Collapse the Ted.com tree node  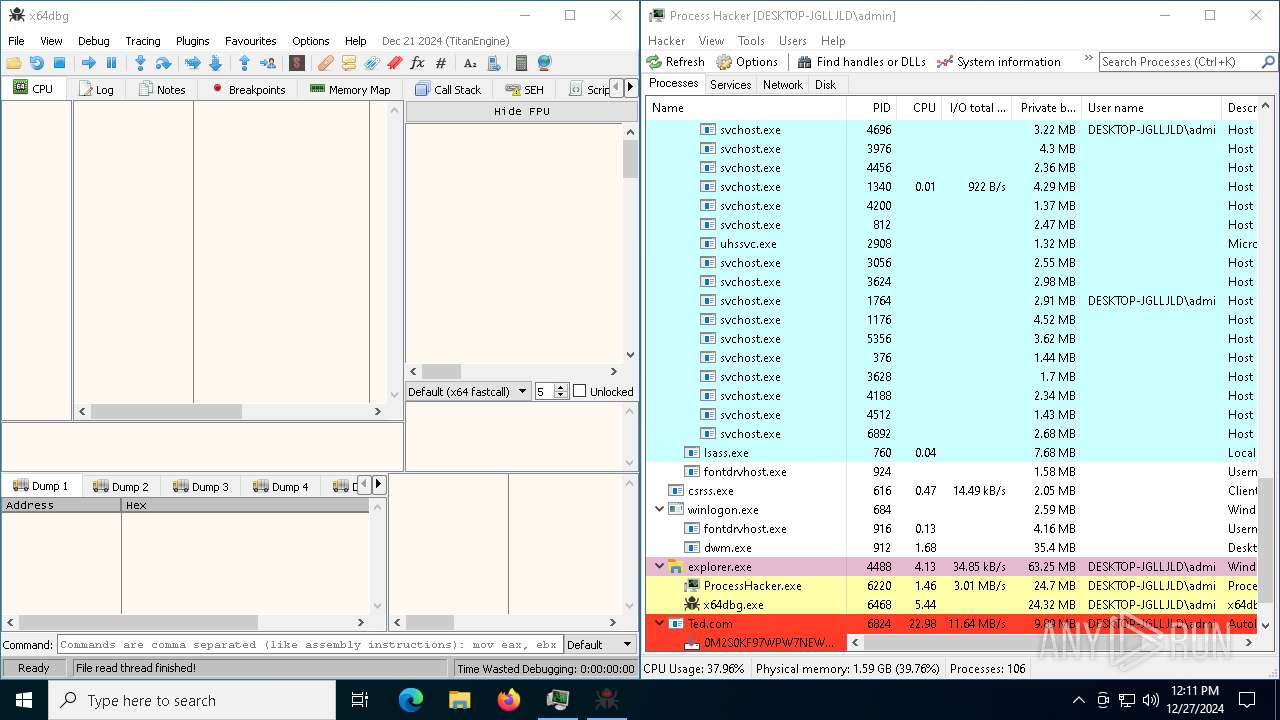point(660,623)
